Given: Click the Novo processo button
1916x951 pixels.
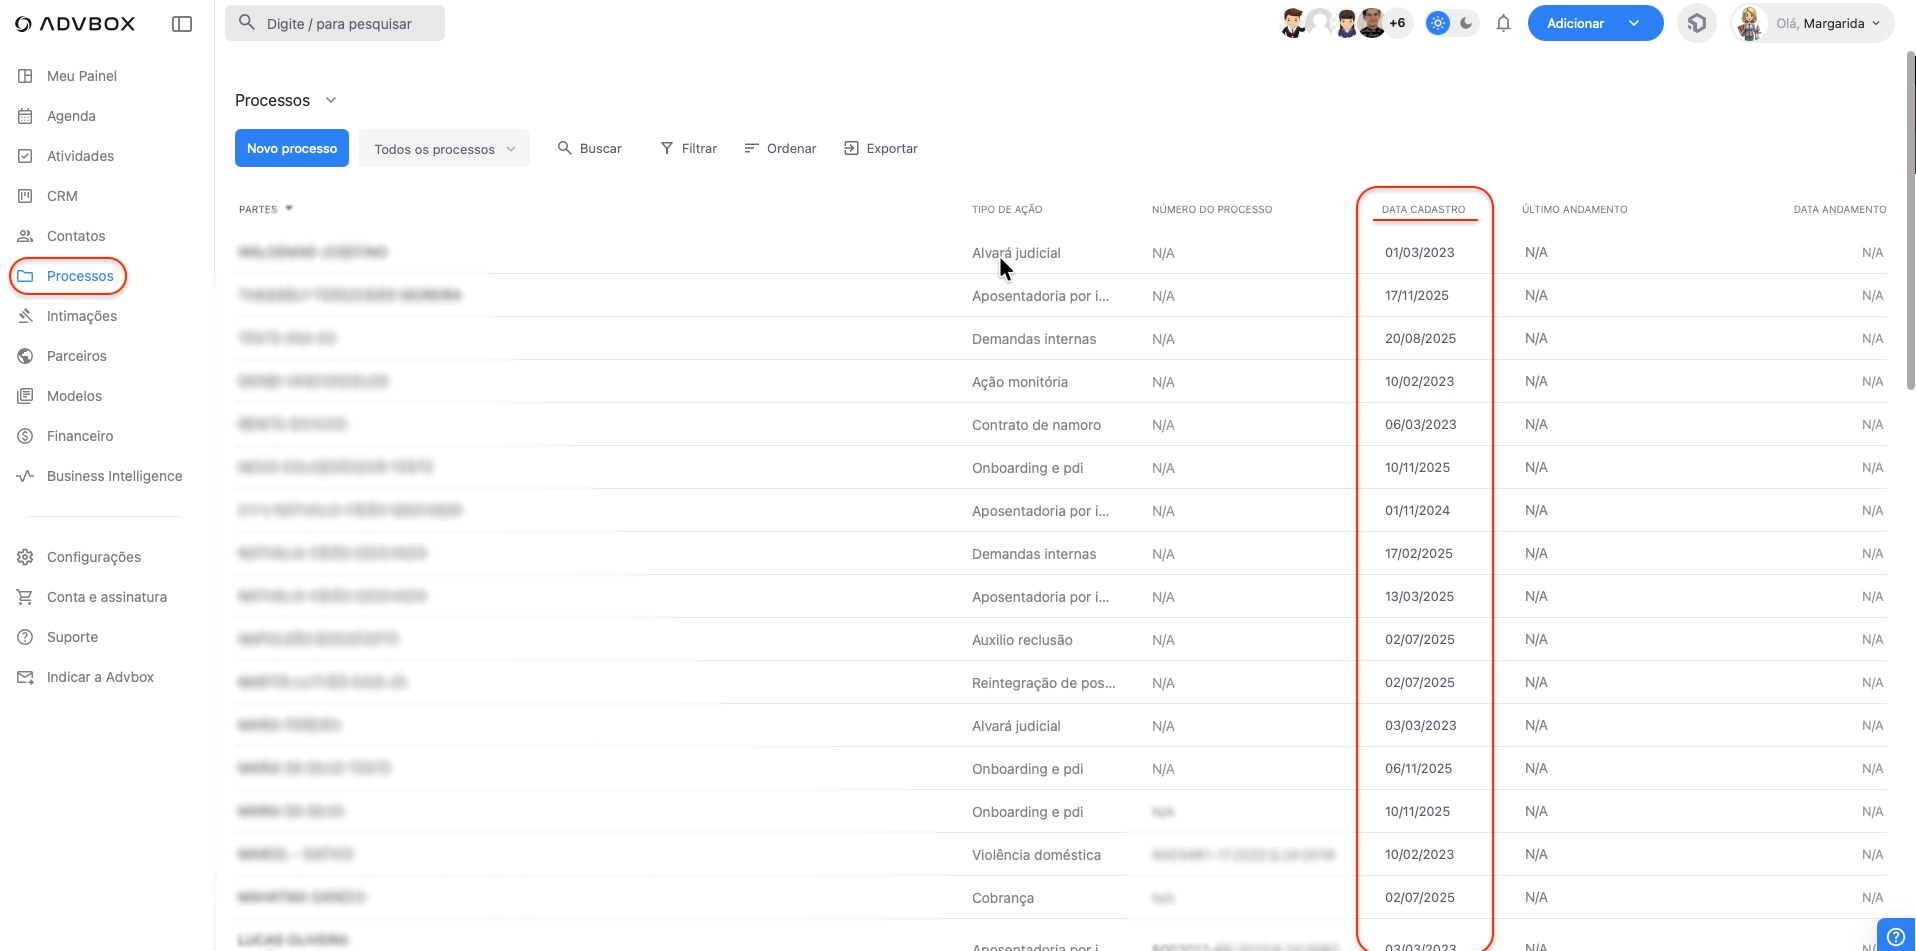Looking at the screenshot, I should (292, 148).
